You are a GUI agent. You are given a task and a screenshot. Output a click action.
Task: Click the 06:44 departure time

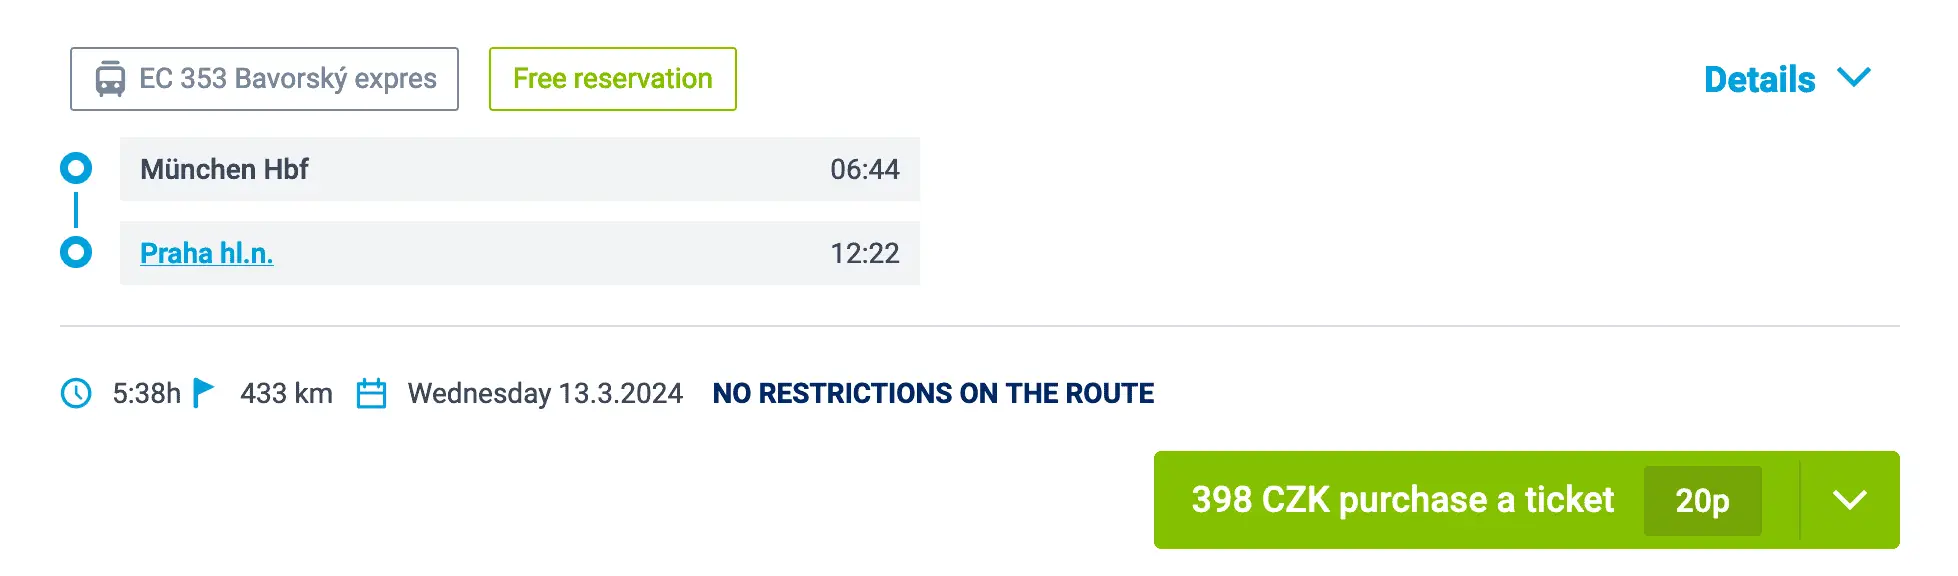tap(864, 169)
